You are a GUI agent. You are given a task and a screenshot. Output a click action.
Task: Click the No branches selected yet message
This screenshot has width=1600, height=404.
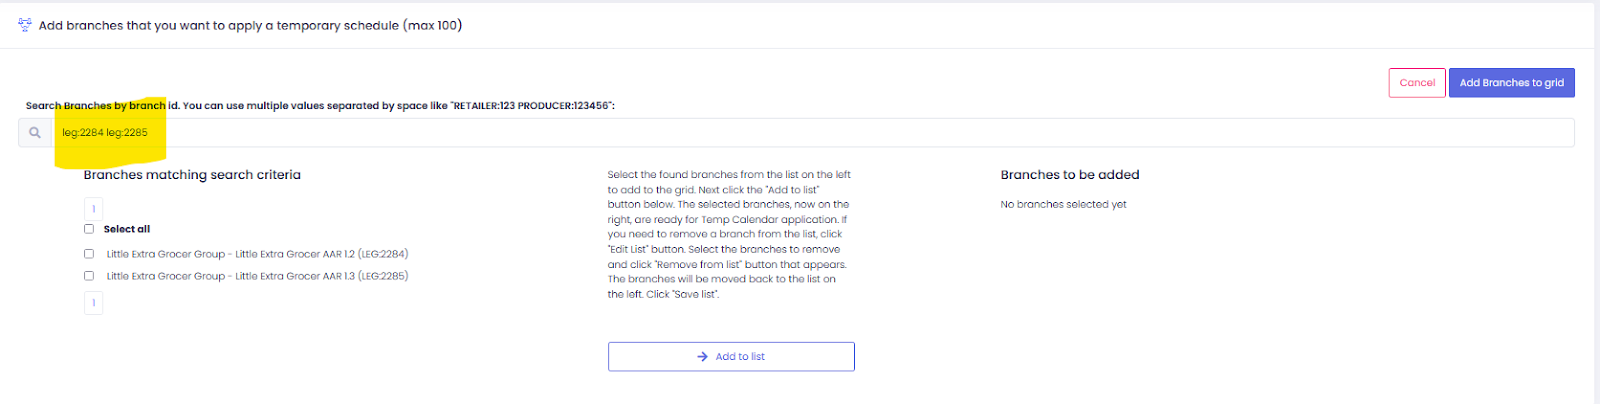1063,205
